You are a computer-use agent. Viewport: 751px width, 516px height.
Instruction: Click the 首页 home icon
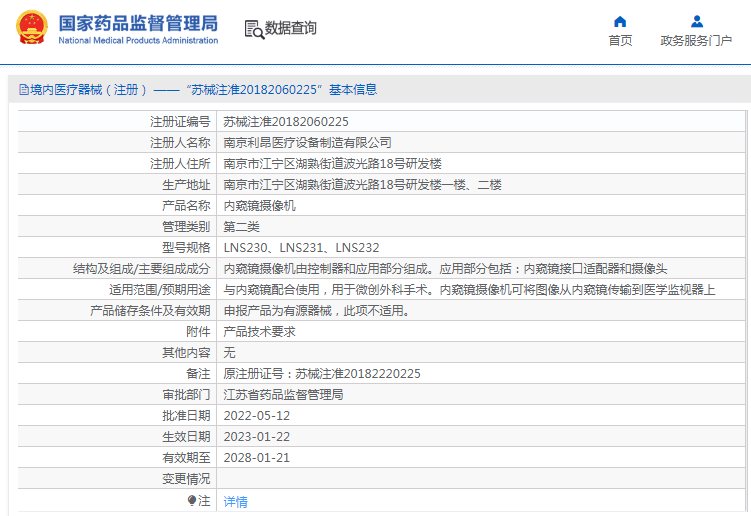(620, 22)
